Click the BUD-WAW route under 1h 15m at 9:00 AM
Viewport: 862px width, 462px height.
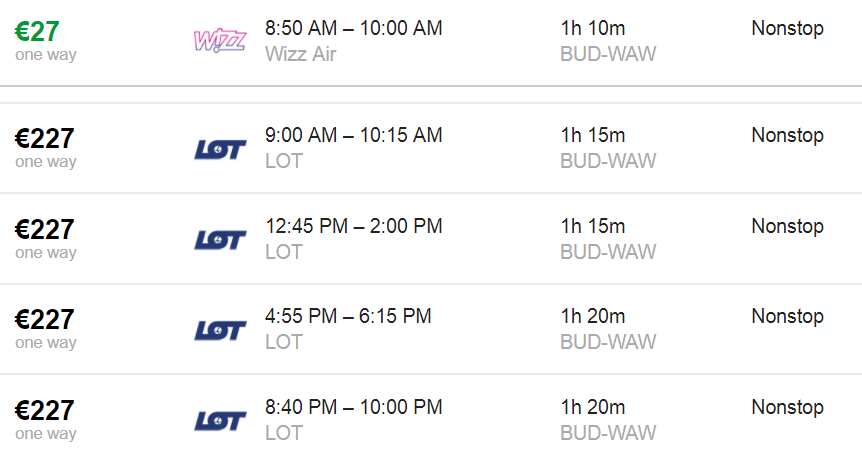pyautogui.click(x=608, y=161)
